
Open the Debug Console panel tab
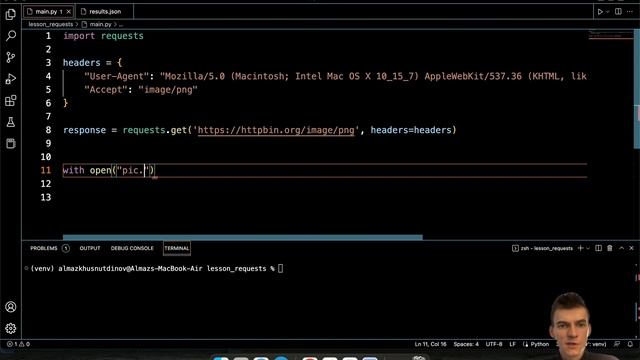[132, 248]
